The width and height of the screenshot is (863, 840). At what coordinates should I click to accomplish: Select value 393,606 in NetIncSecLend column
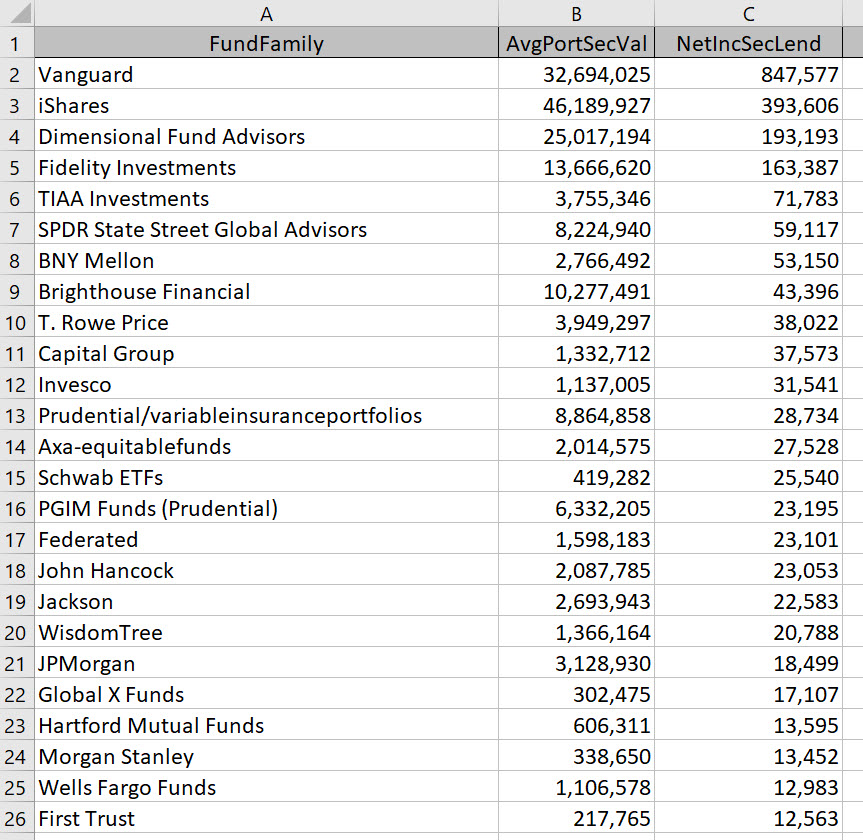point(749,105)
